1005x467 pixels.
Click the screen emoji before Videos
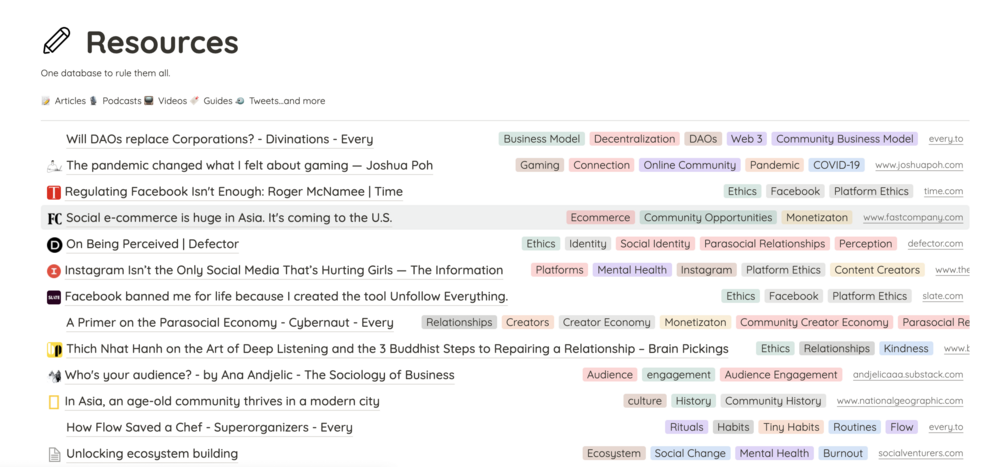(149, 101)
